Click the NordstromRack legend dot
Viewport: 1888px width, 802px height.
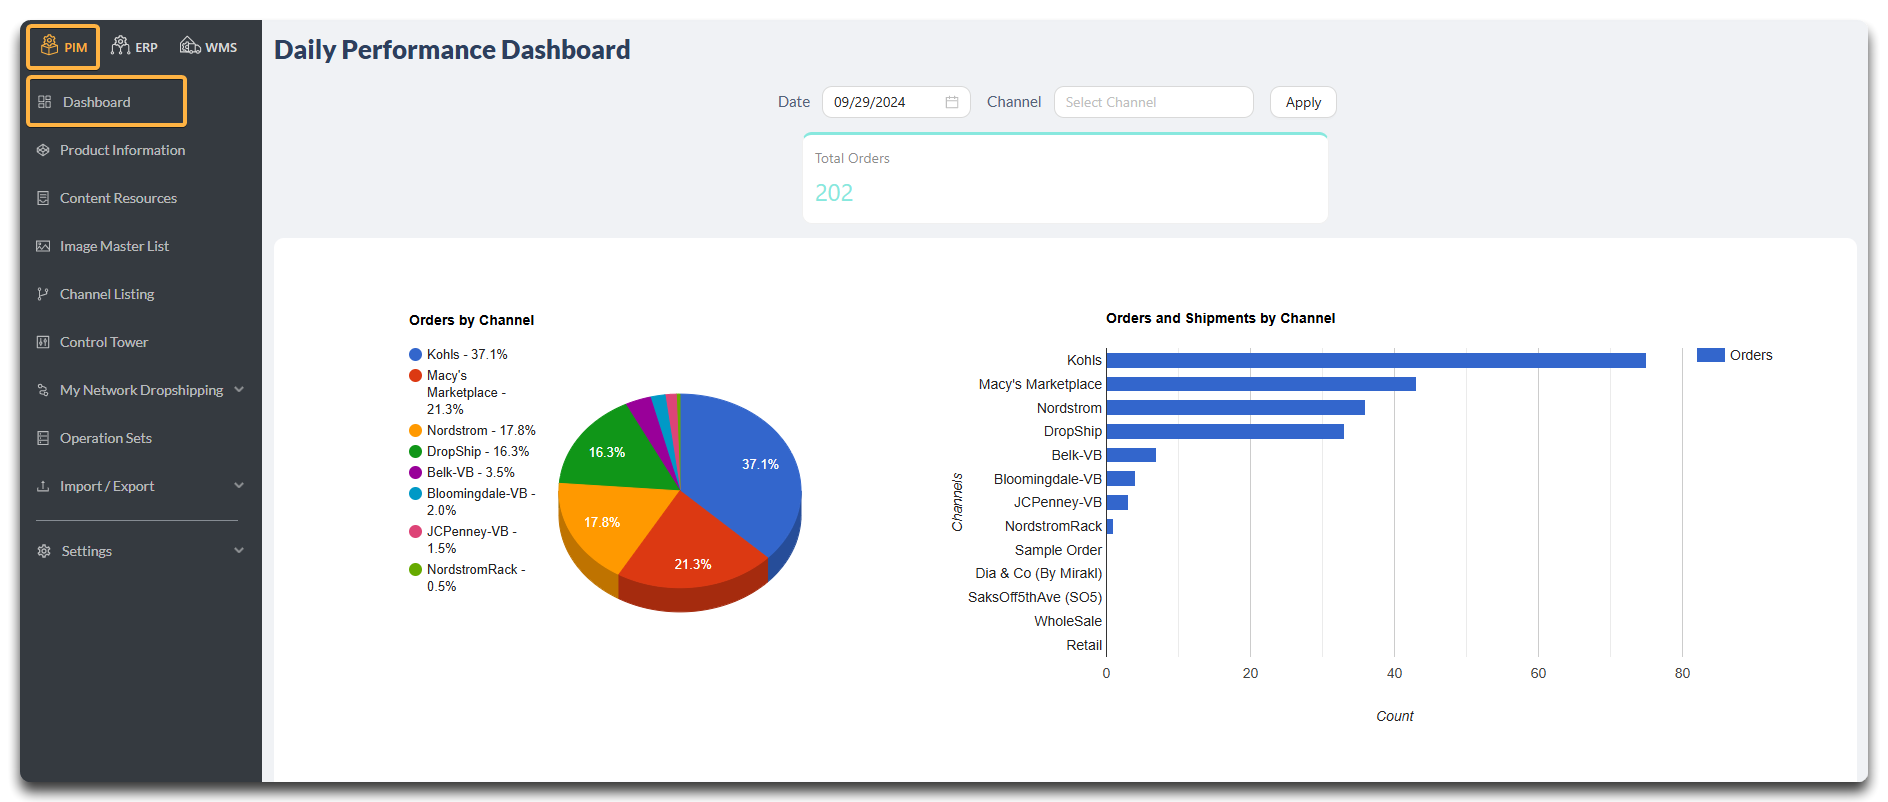415,569
